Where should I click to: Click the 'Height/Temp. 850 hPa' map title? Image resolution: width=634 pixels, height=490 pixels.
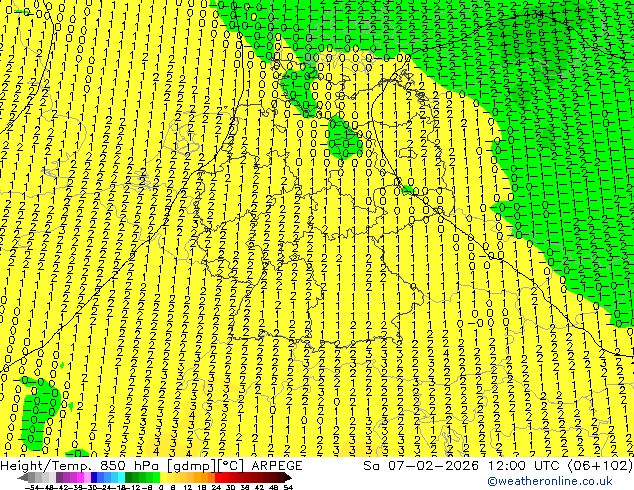pyautogui.click(x=79, y=466)
